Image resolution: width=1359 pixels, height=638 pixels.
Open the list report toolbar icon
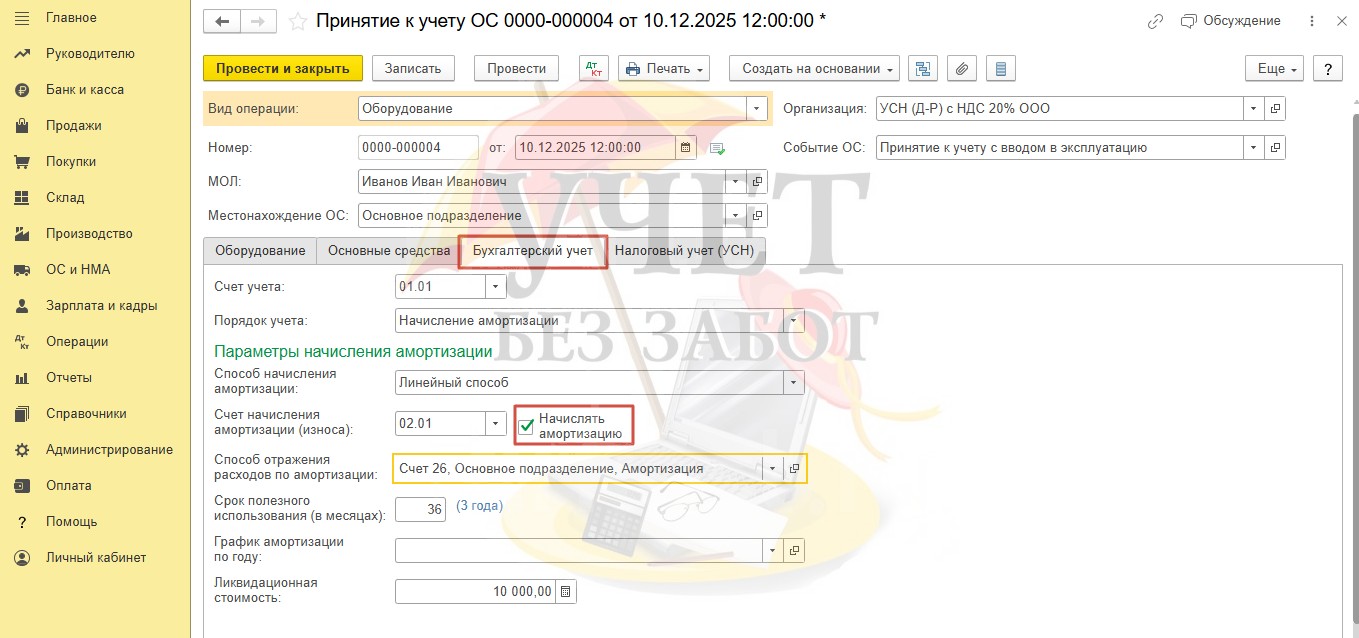click(1001, 68)
